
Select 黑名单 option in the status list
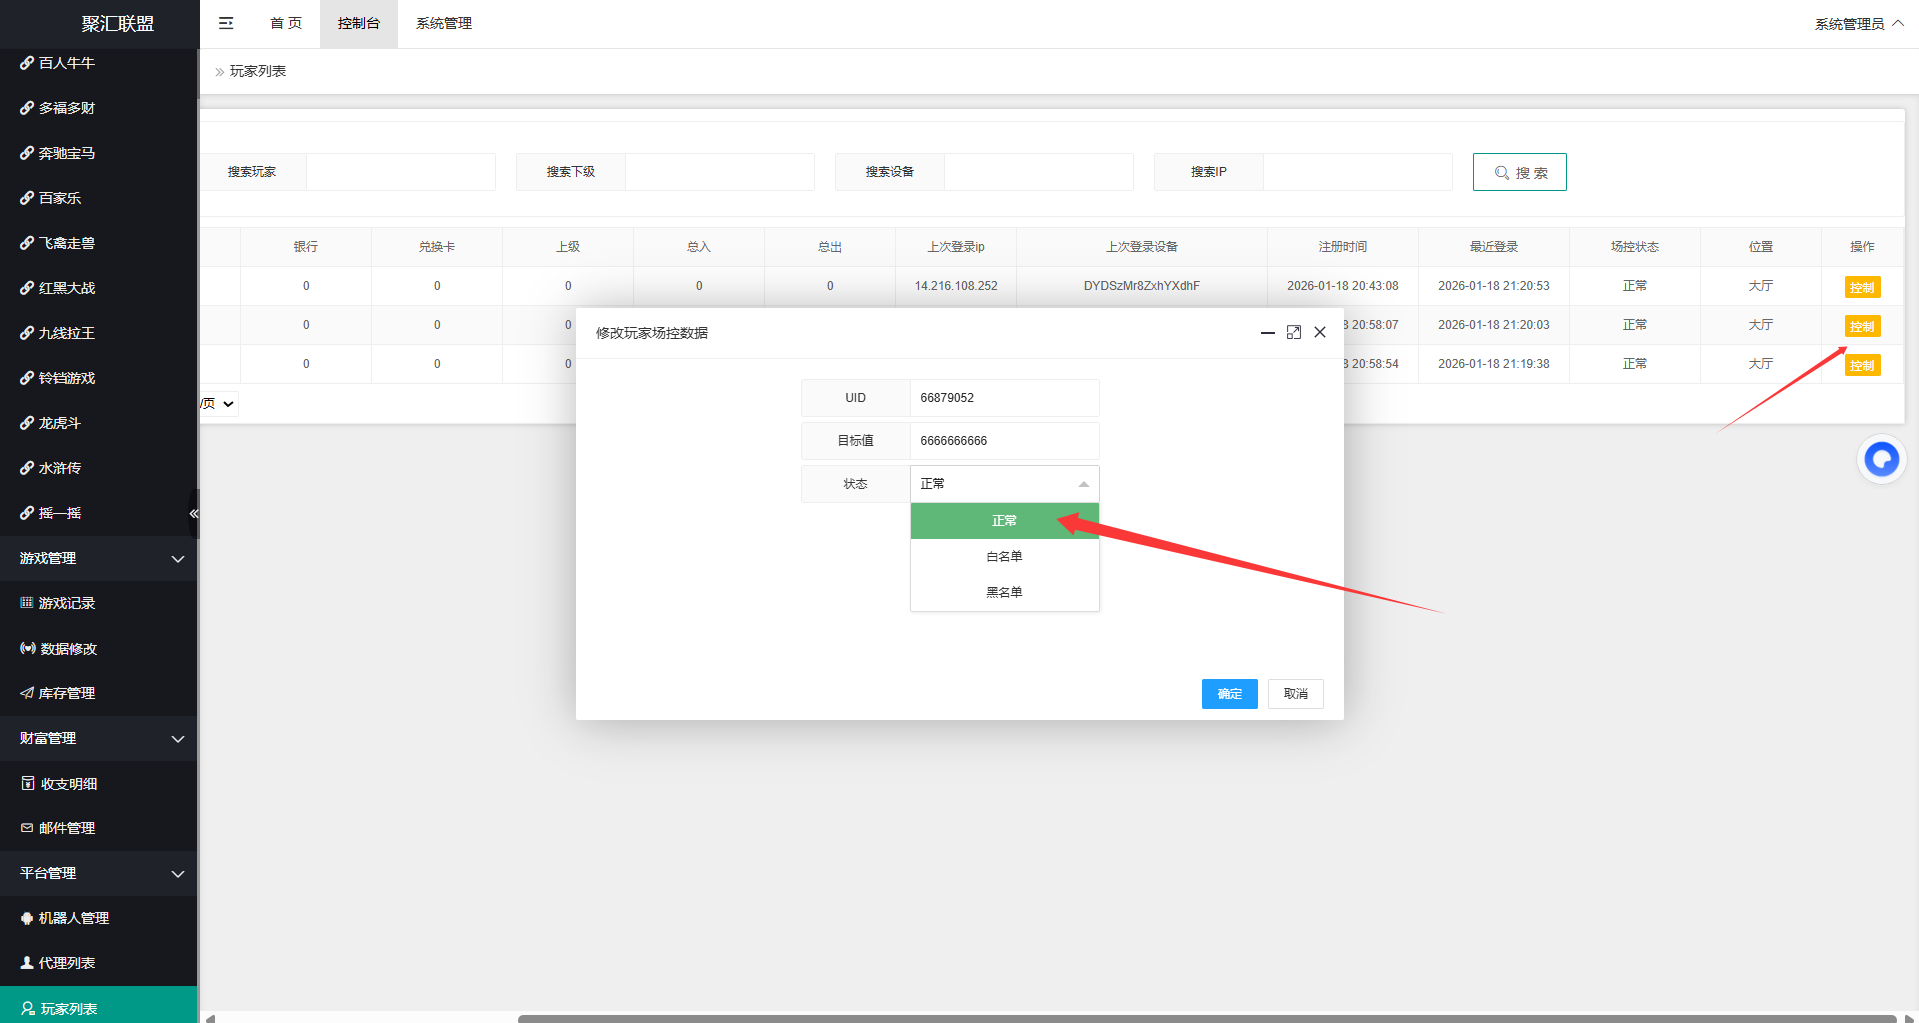[x=1004, y=592]
